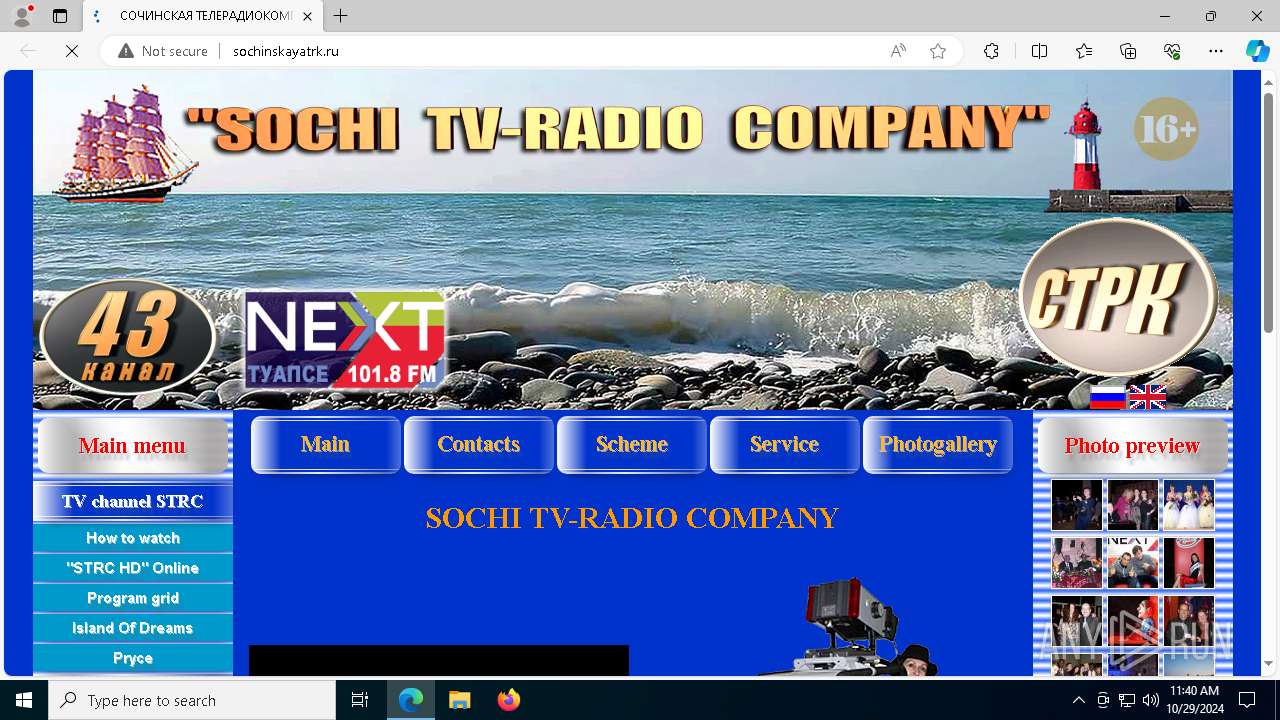Viewport: 1280px width, 720px height.
Task: Select the Сочинская Телерадиокомпания browser tab
Action: (203, 16)
